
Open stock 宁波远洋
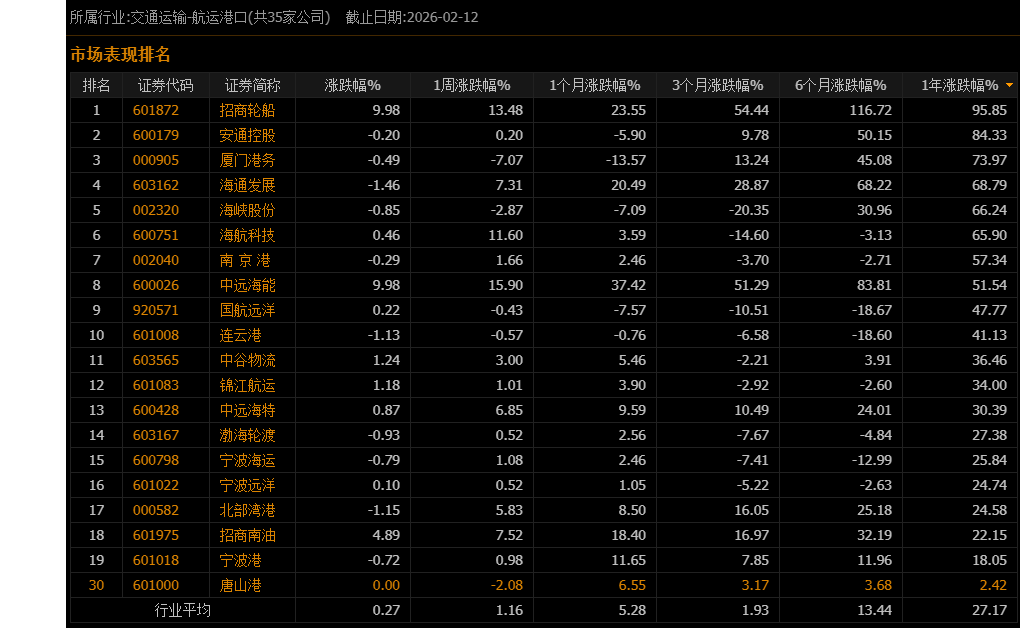coord(247,485)
